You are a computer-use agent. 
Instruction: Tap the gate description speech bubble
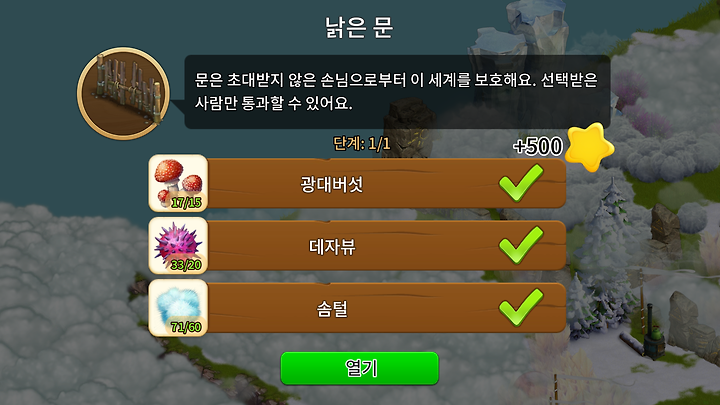click(x=397, y=92)
